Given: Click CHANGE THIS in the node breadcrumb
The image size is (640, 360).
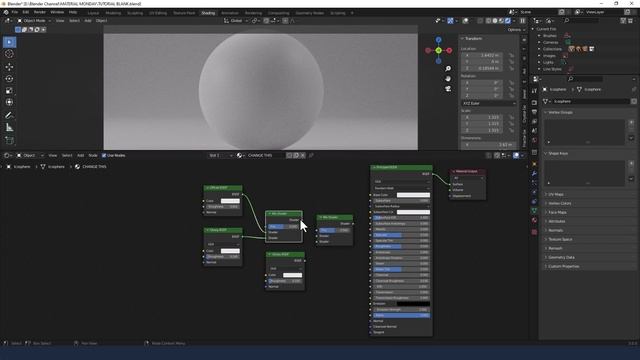Looking at the screenshot, I should [94, 167].
